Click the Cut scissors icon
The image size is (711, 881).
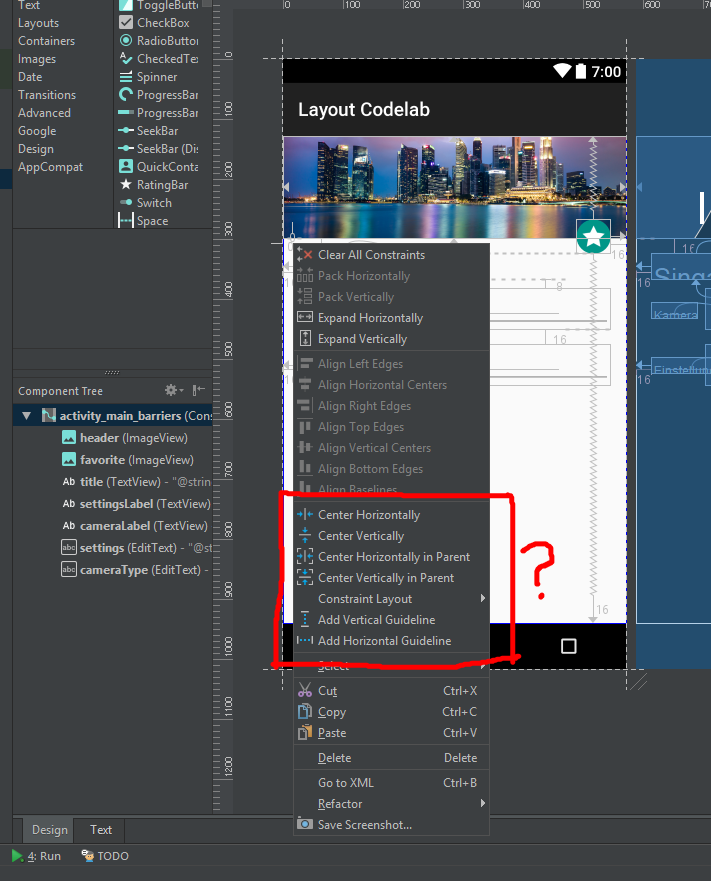coord(305,690)
